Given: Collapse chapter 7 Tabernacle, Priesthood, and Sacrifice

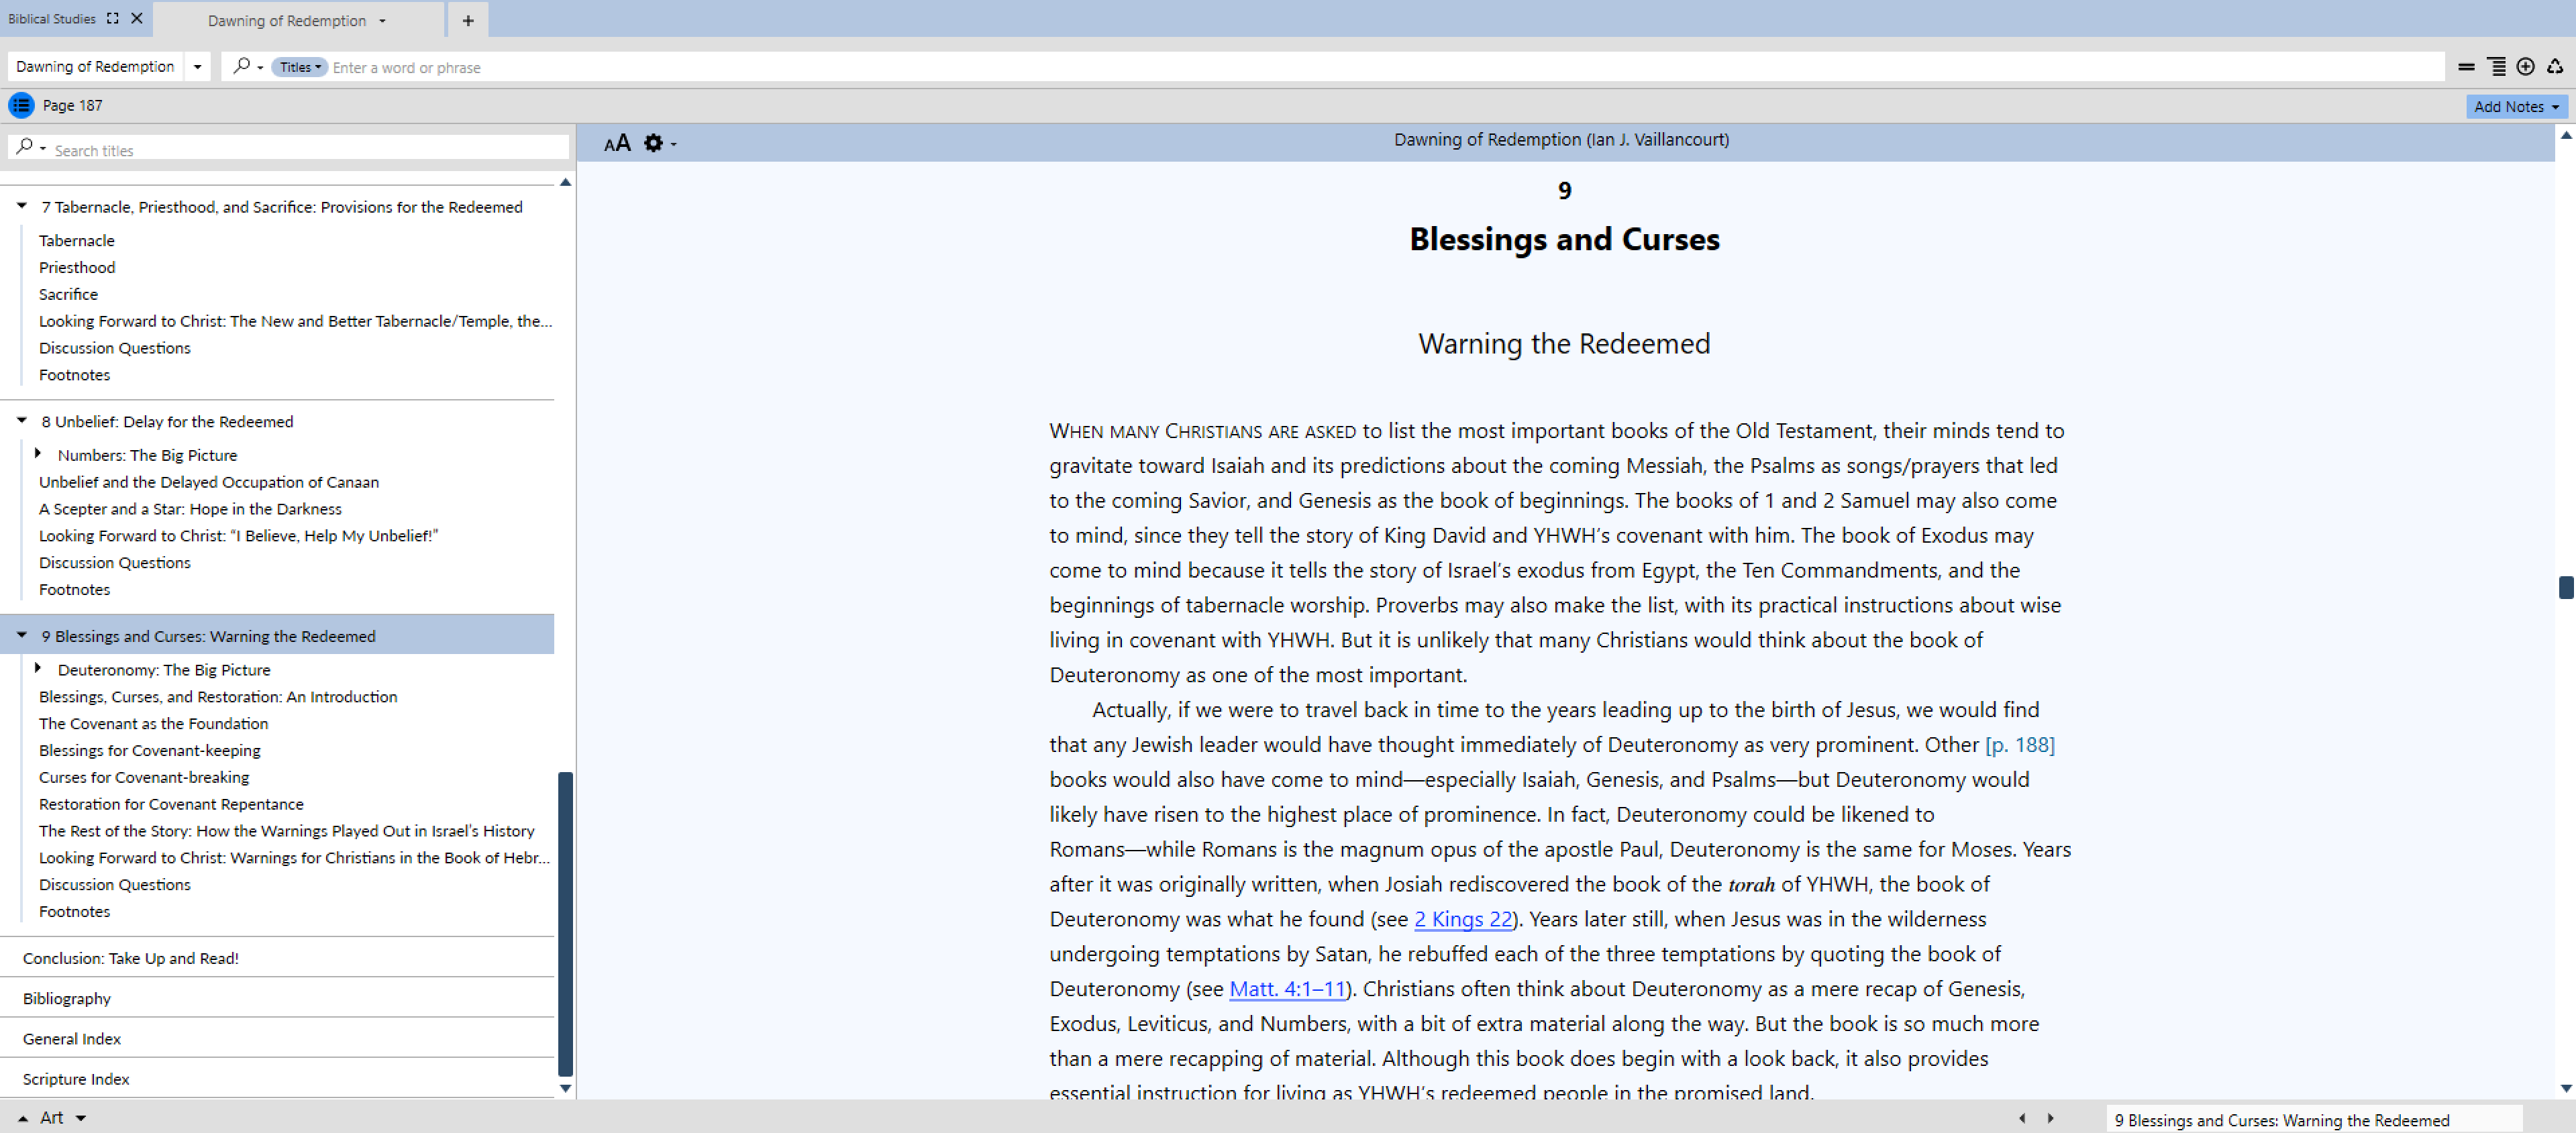Looking at the screenshot, I should pos(21,205).
